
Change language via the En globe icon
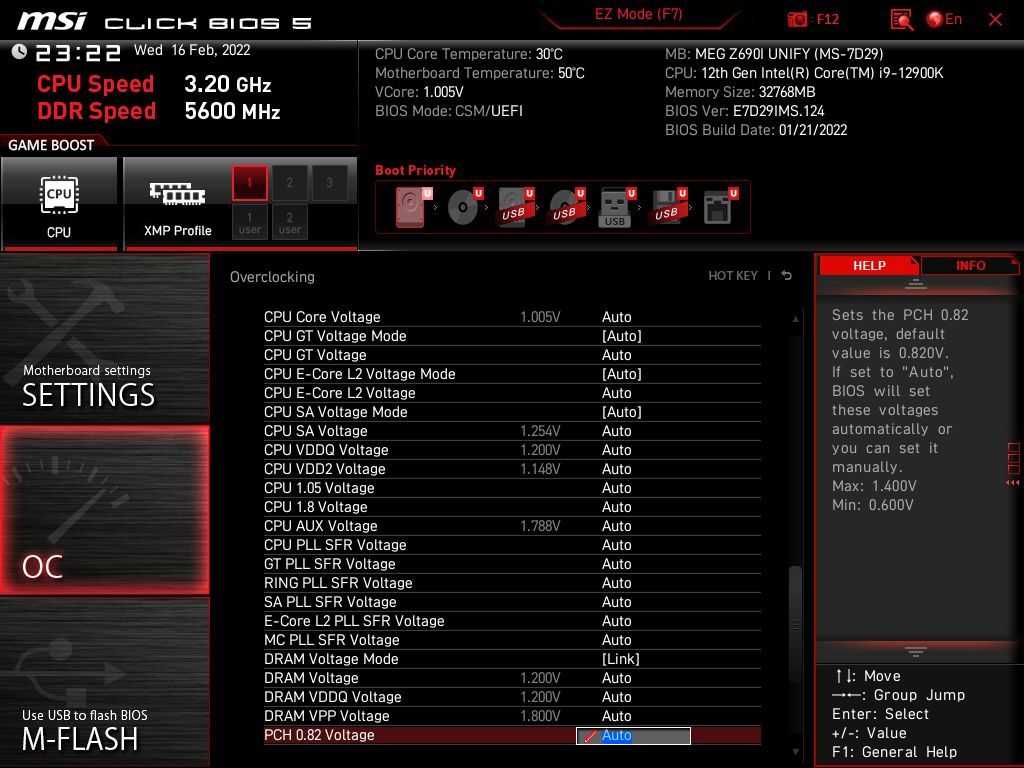[x=944, y=19]
